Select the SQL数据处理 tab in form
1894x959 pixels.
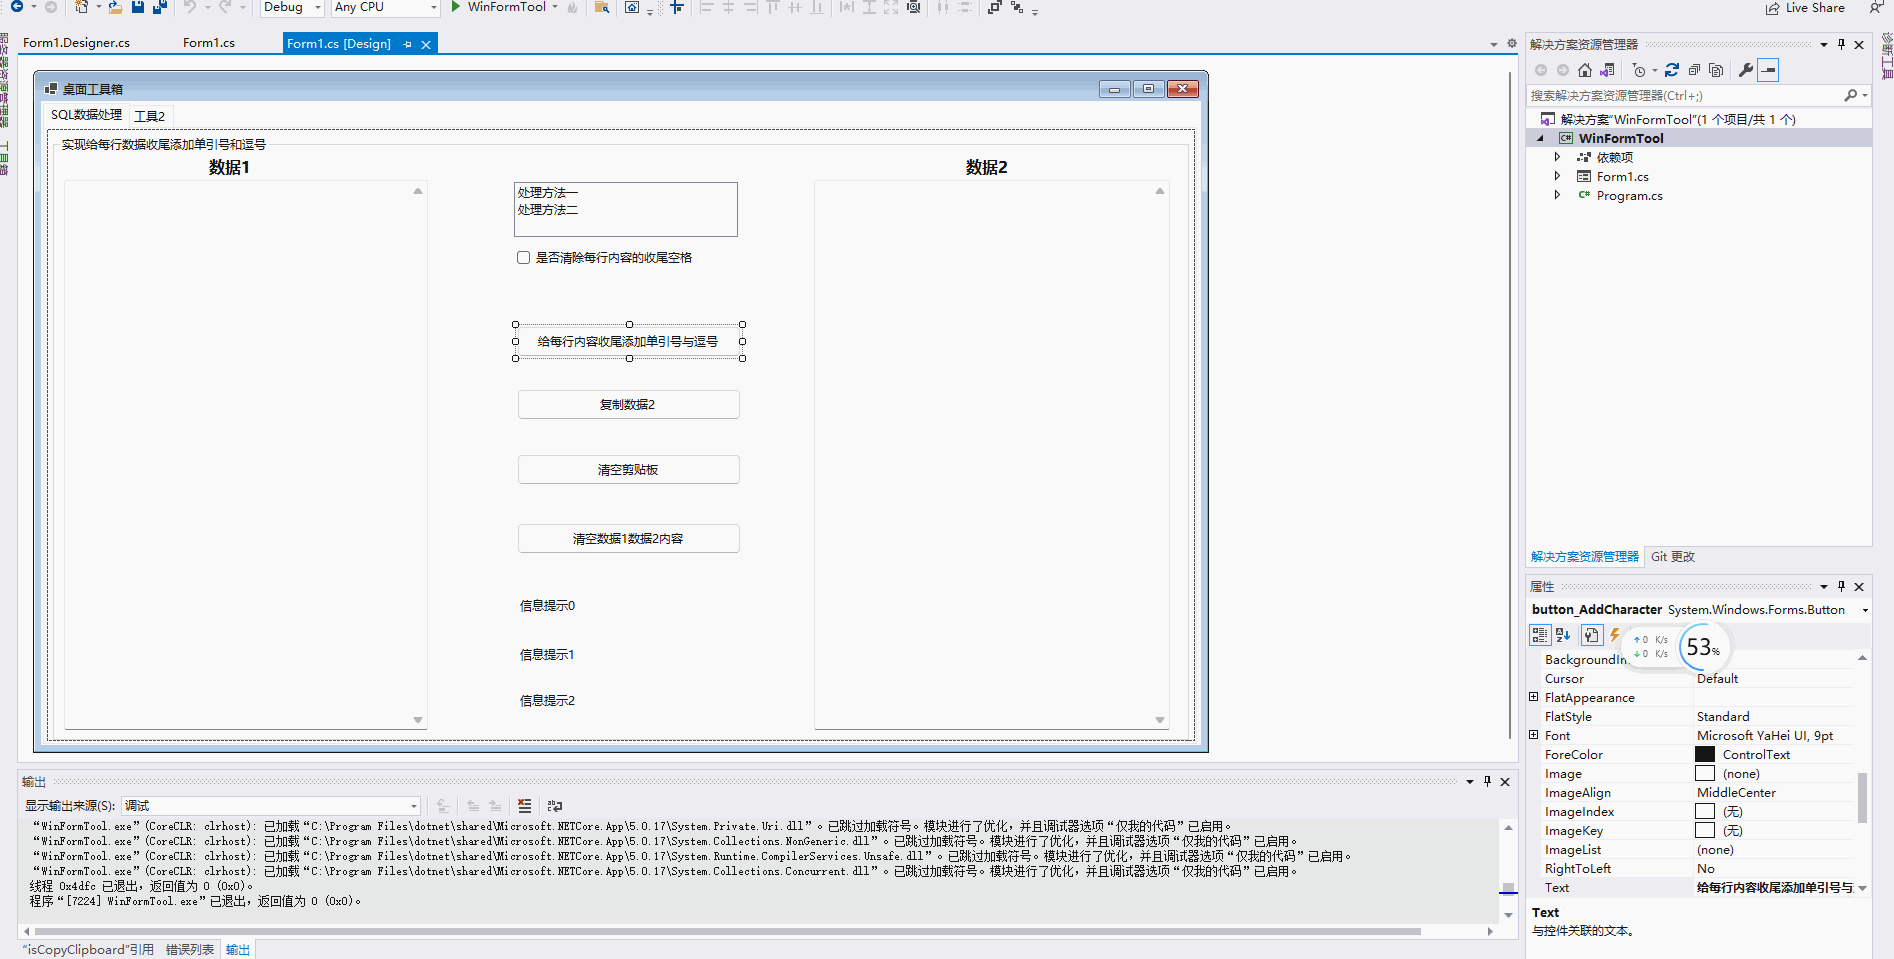pyautogui.click(x=87, y=115)
